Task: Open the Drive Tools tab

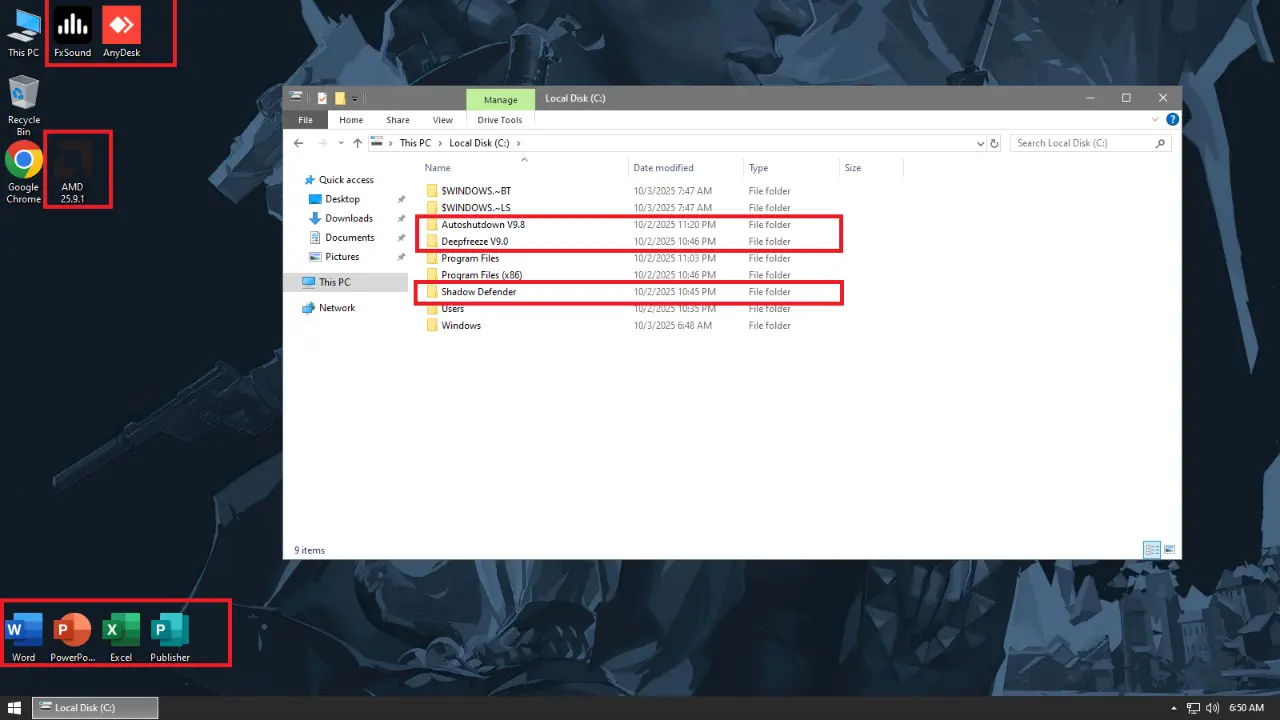Action: pyautogui.click(x=500, y=120)
